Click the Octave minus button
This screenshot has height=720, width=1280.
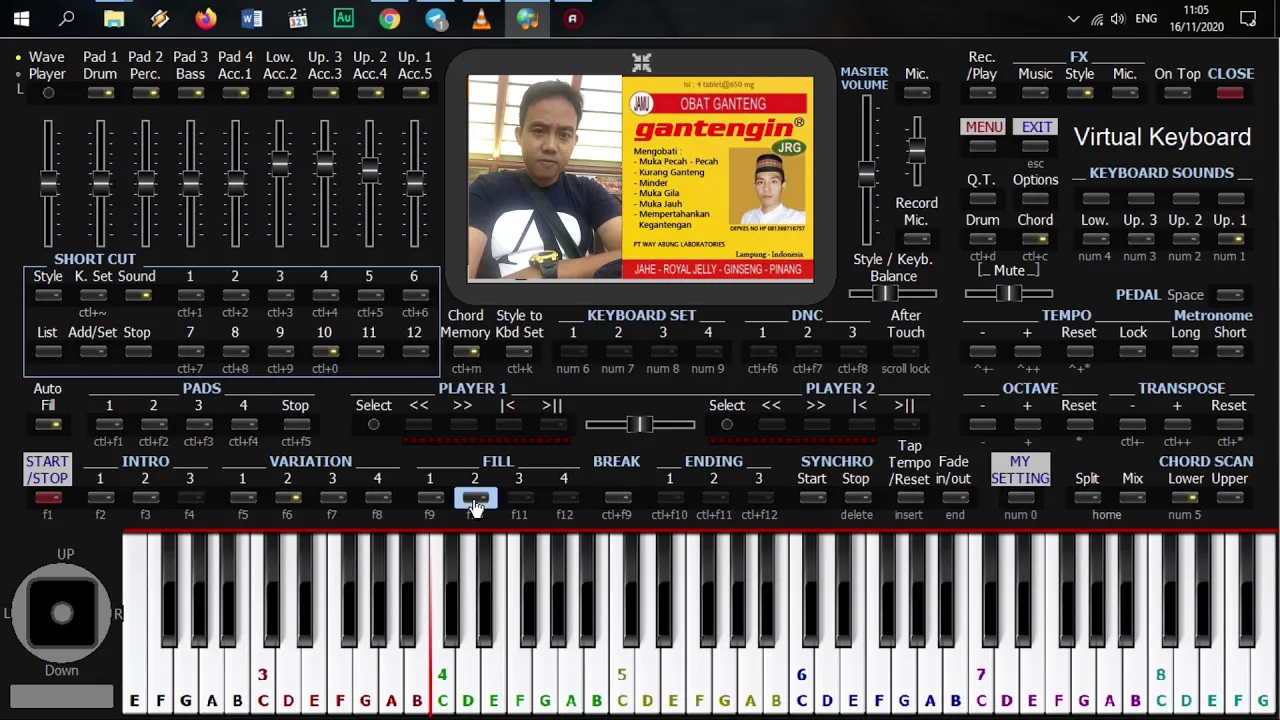(x=982, y=425)
